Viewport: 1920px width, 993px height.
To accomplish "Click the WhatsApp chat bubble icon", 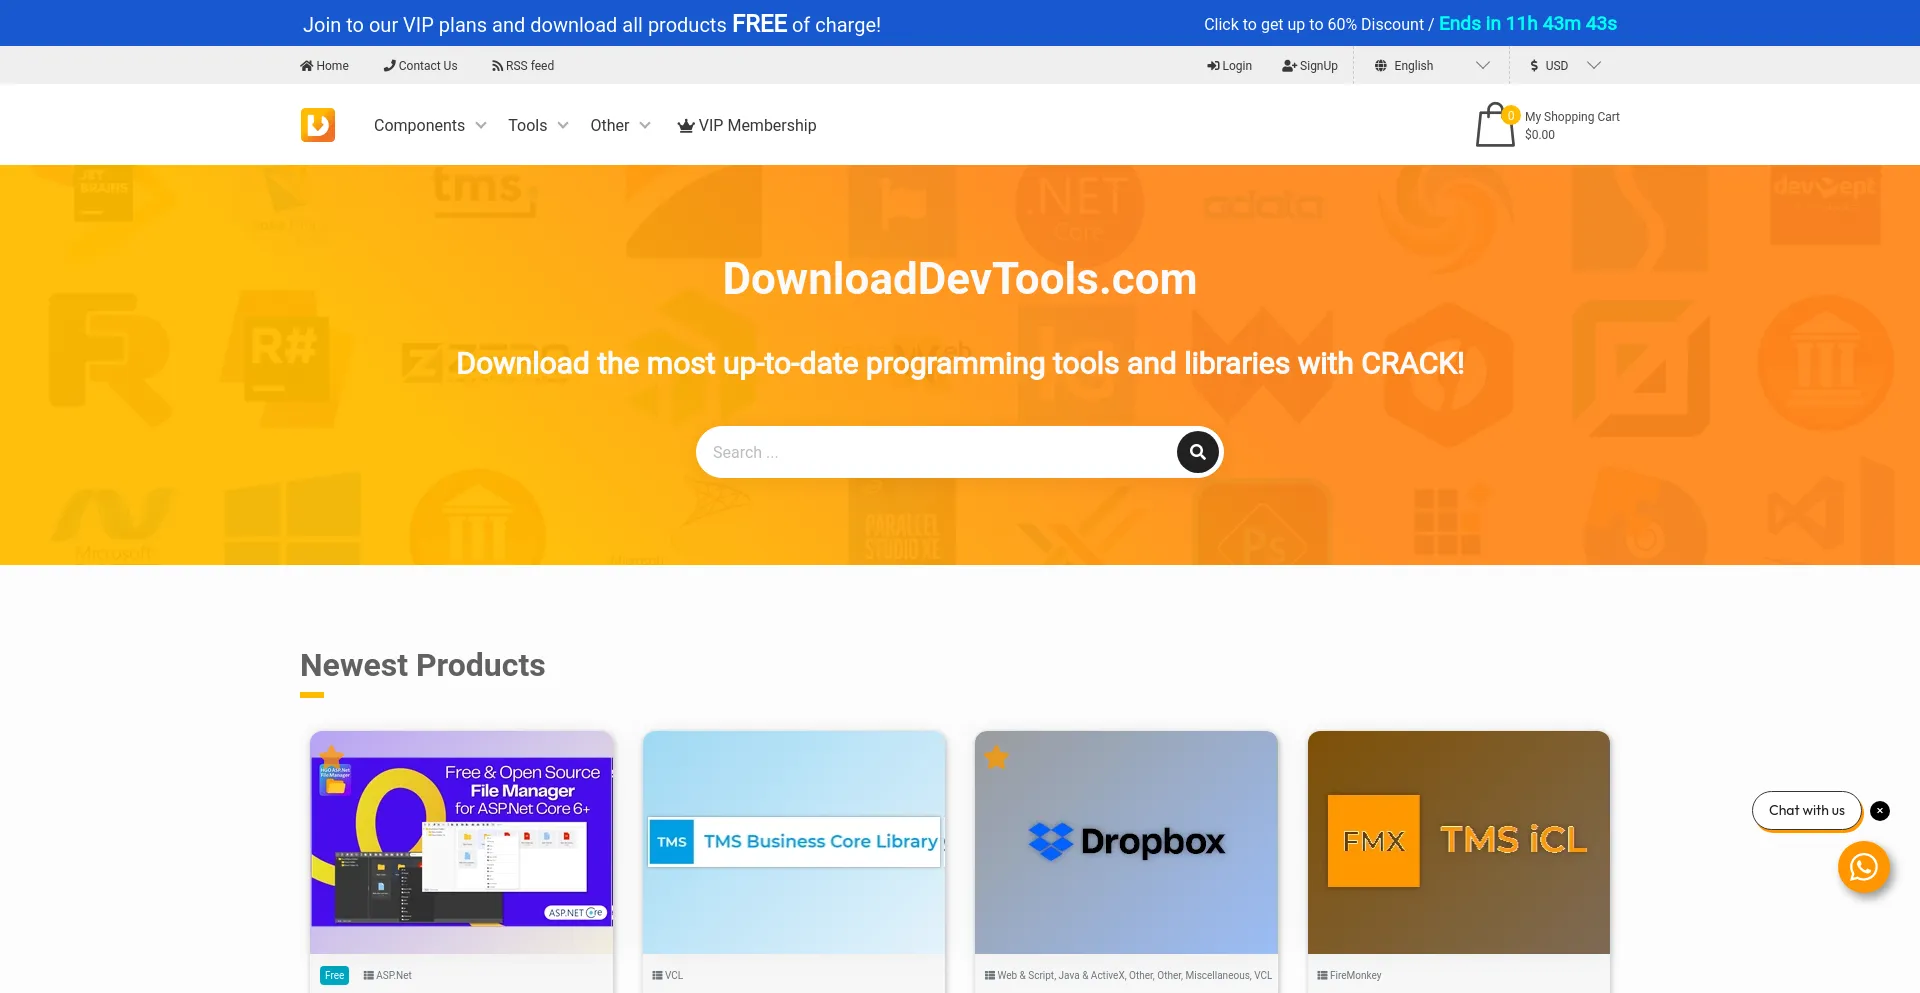I will pos(1863,867).
